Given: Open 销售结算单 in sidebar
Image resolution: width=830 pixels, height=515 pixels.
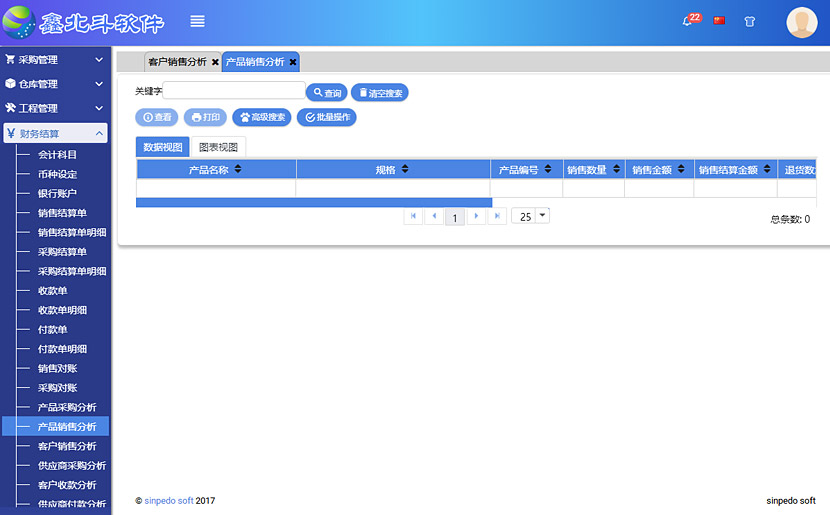Looking at the screenshot, I should [x=62, y=213].
